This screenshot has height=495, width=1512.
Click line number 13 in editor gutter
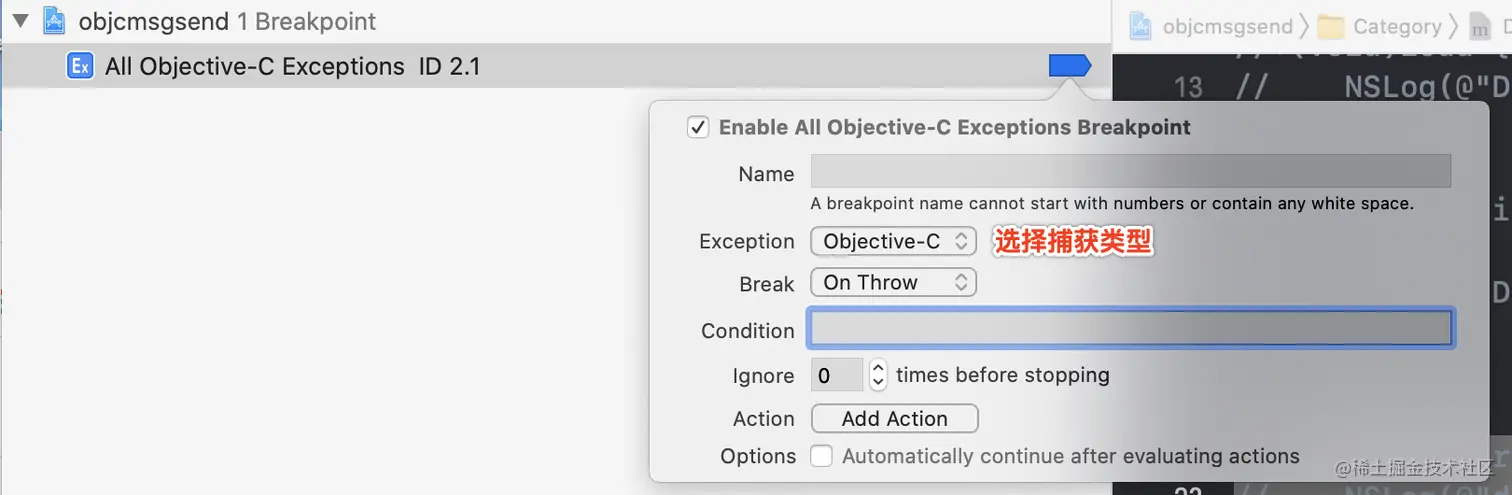pos(1188,87)
